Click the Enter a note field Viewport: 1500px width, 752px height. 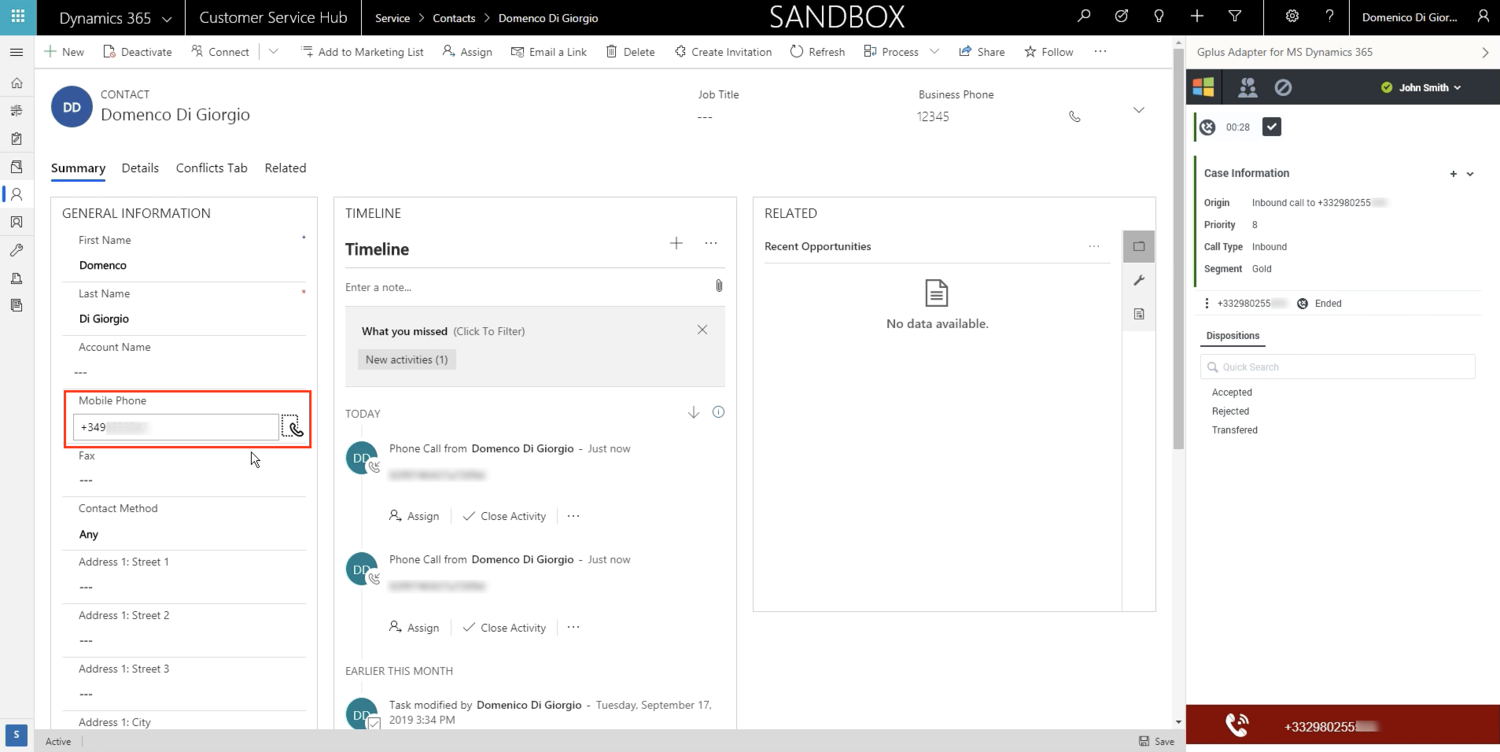(526, 287)
